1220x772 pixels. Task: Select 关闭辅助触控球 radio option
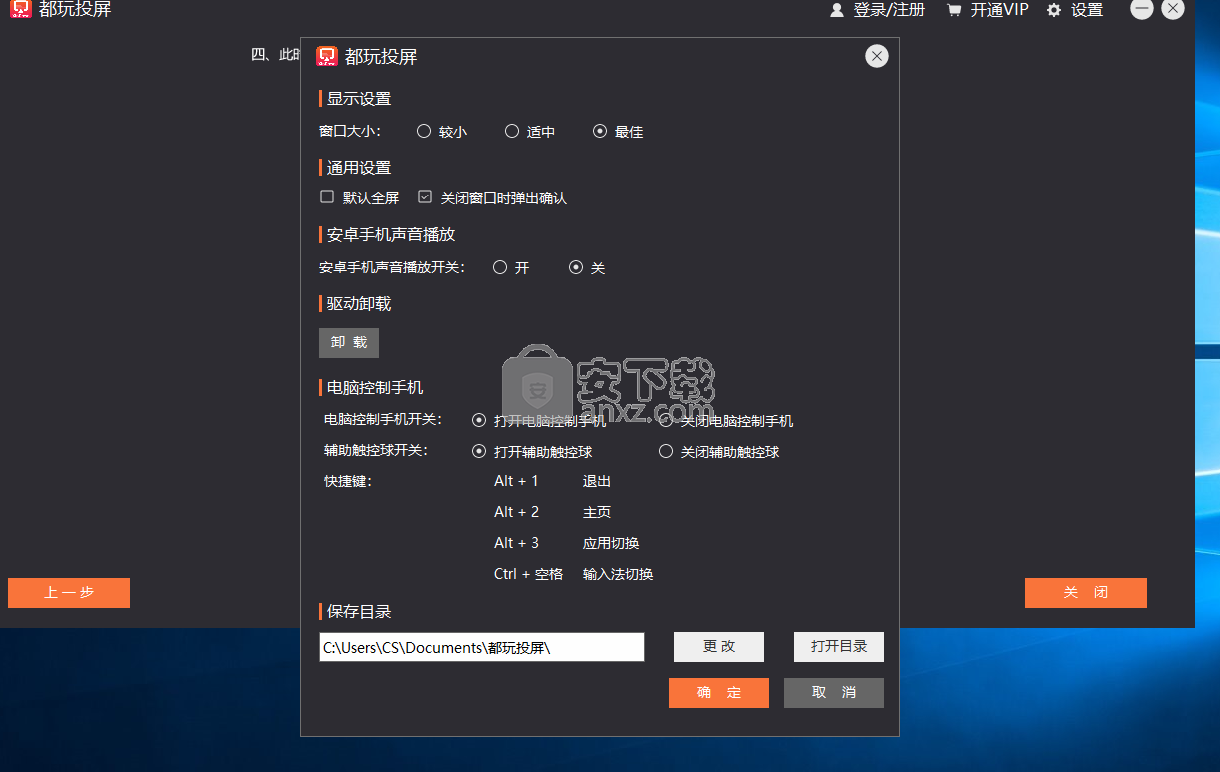click(x=666, y=451)
